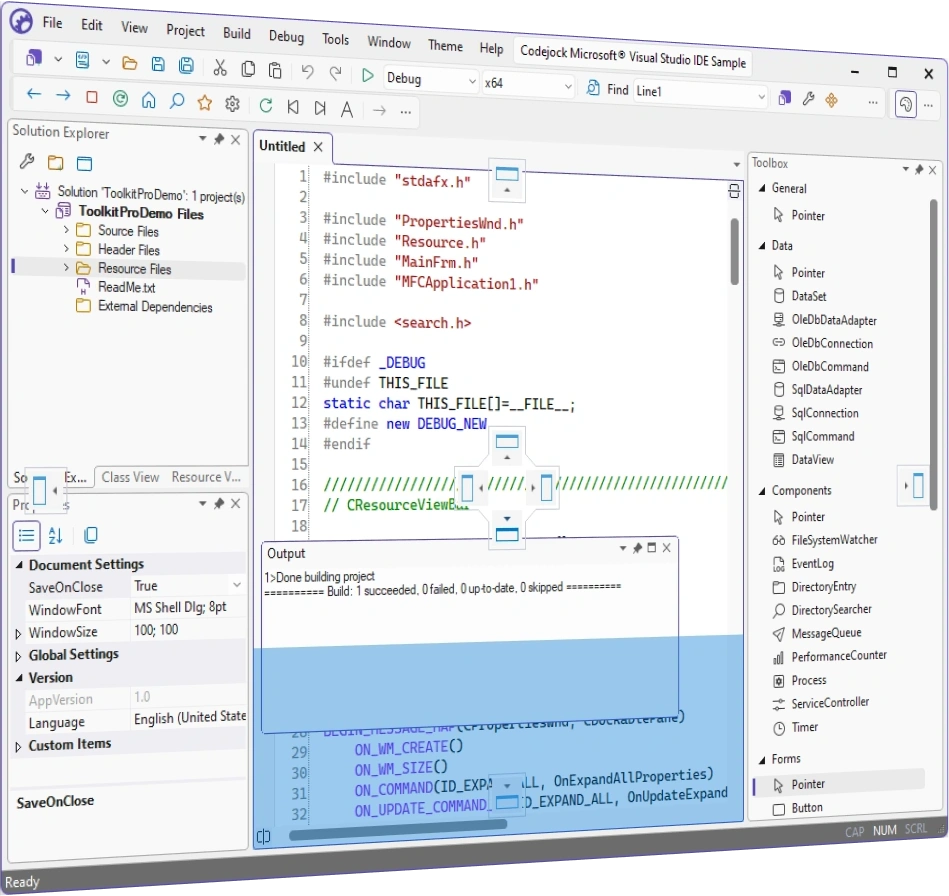The height and width of the screenshot is (896, 949).
Task: Open Property Pages icon in the Properties panel
Action: pyautogui.click(x=91, y=535)
